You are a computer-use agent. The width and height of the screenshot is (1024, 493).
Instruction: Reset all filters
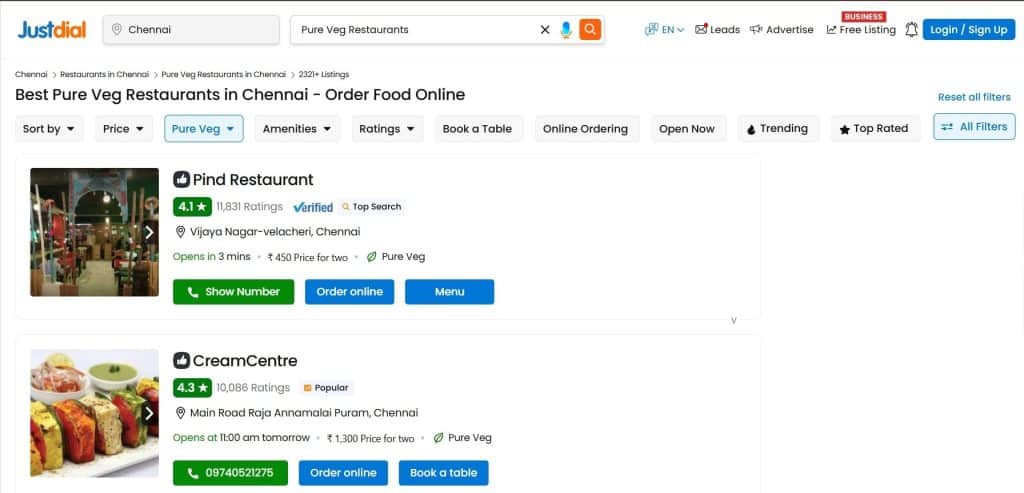click(x=974, y=97)
